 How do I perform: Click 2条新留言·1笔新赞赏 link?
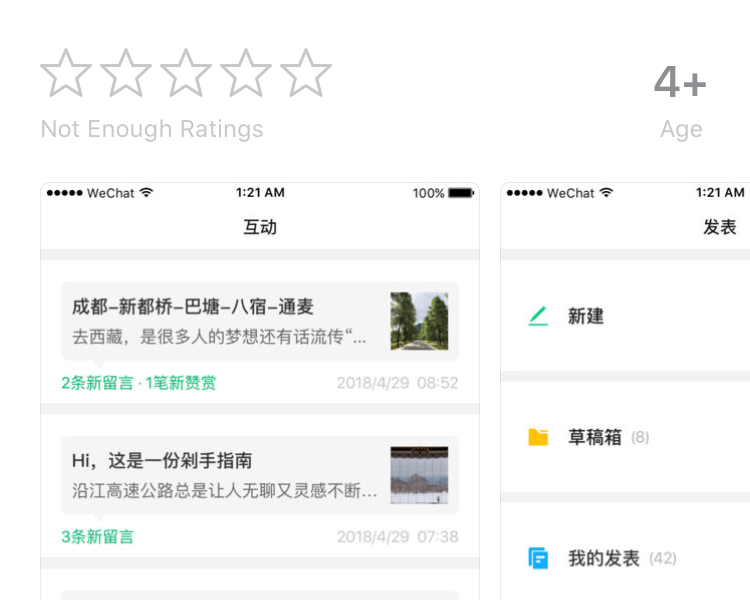click(x=138, y=383)
